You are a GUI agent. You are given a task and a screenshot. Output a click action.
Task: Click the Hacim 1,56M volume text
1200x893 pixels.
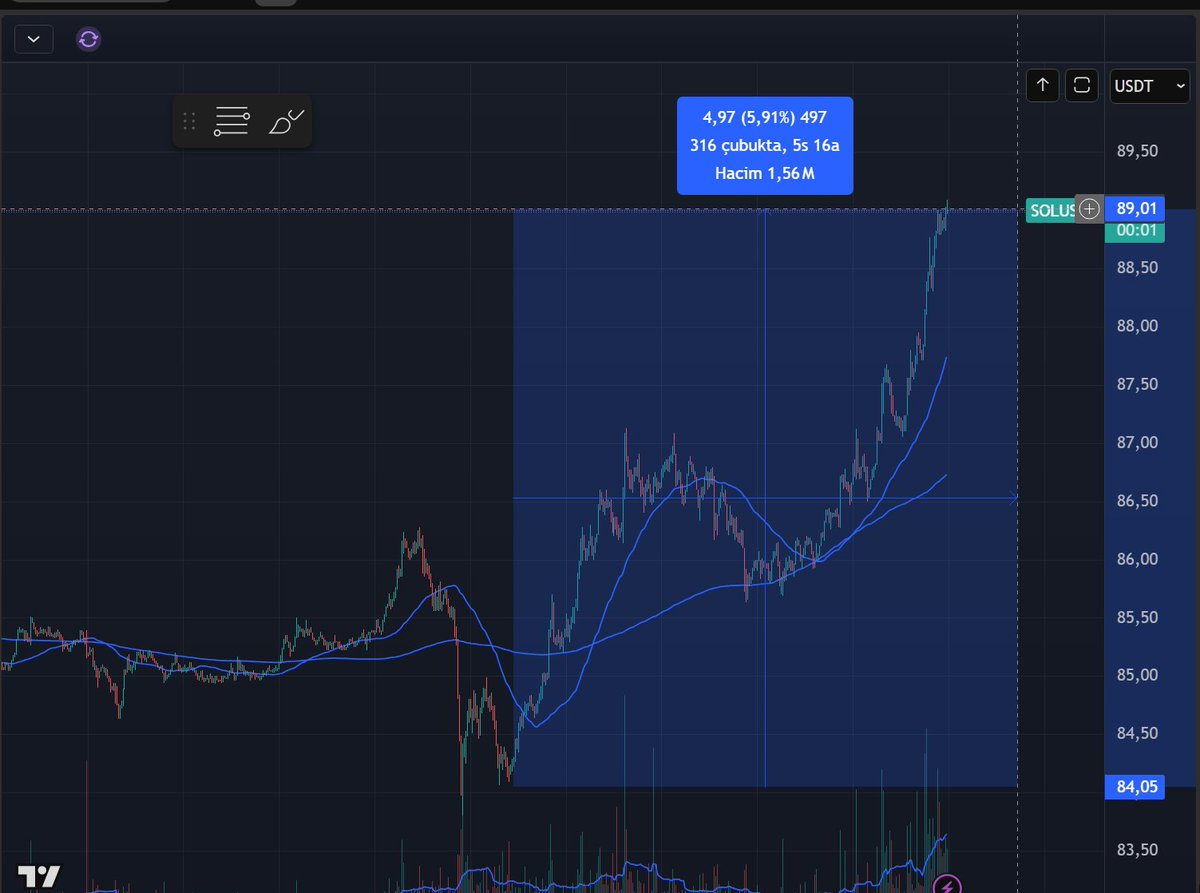coord(765,175)
